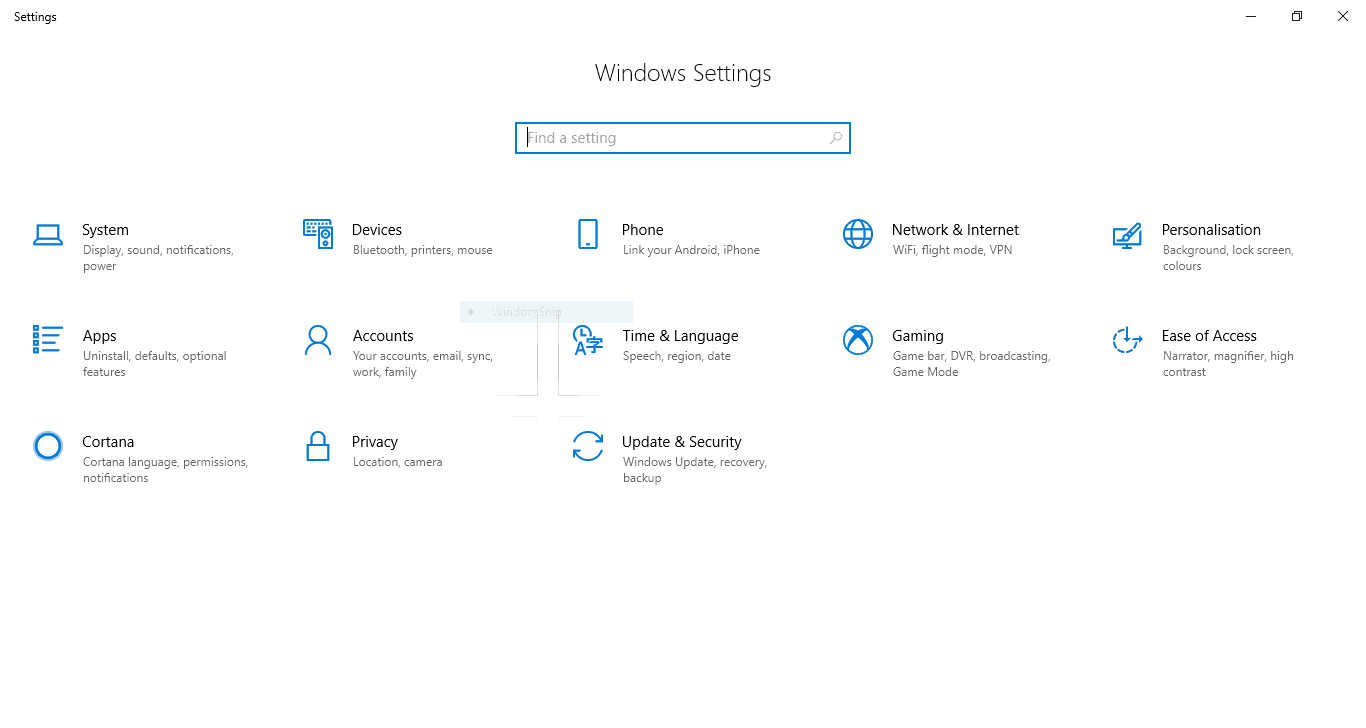Go to Devices settings label
This screenshot has height=728, width=1366.
point(377,230)
